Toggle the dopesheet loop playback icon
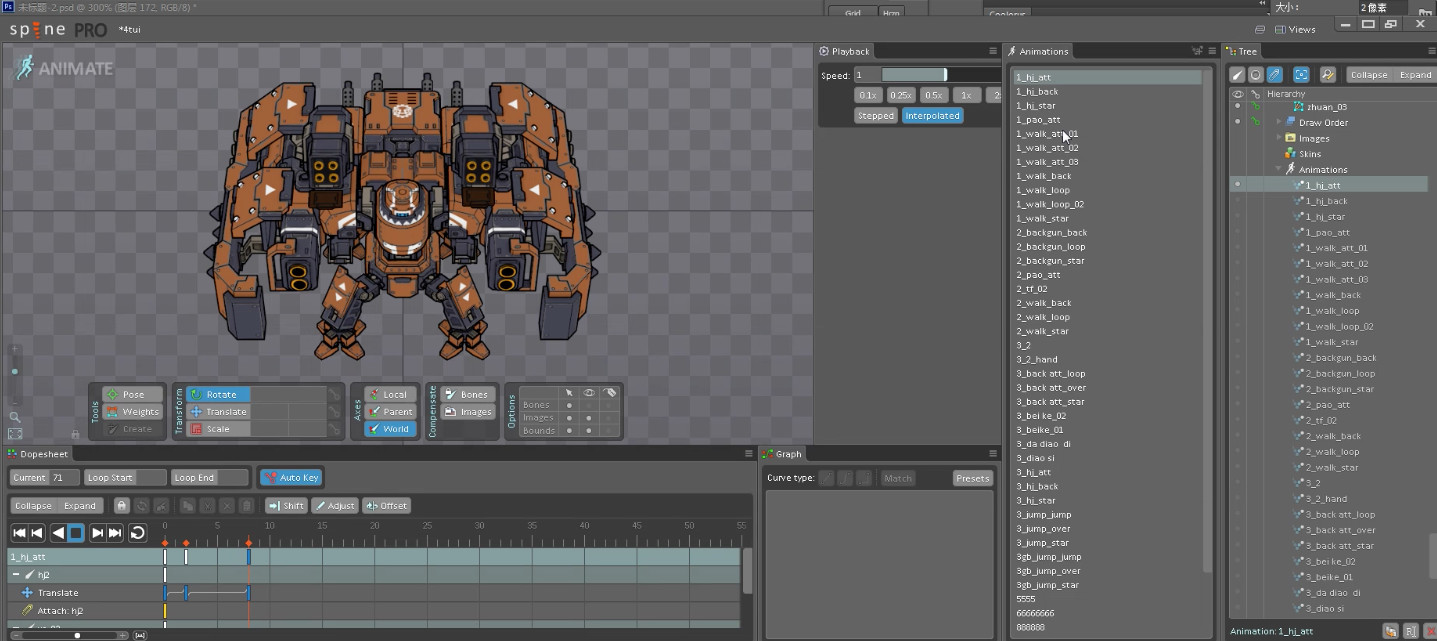This screenshot has width=1437, height=641. 137,533
